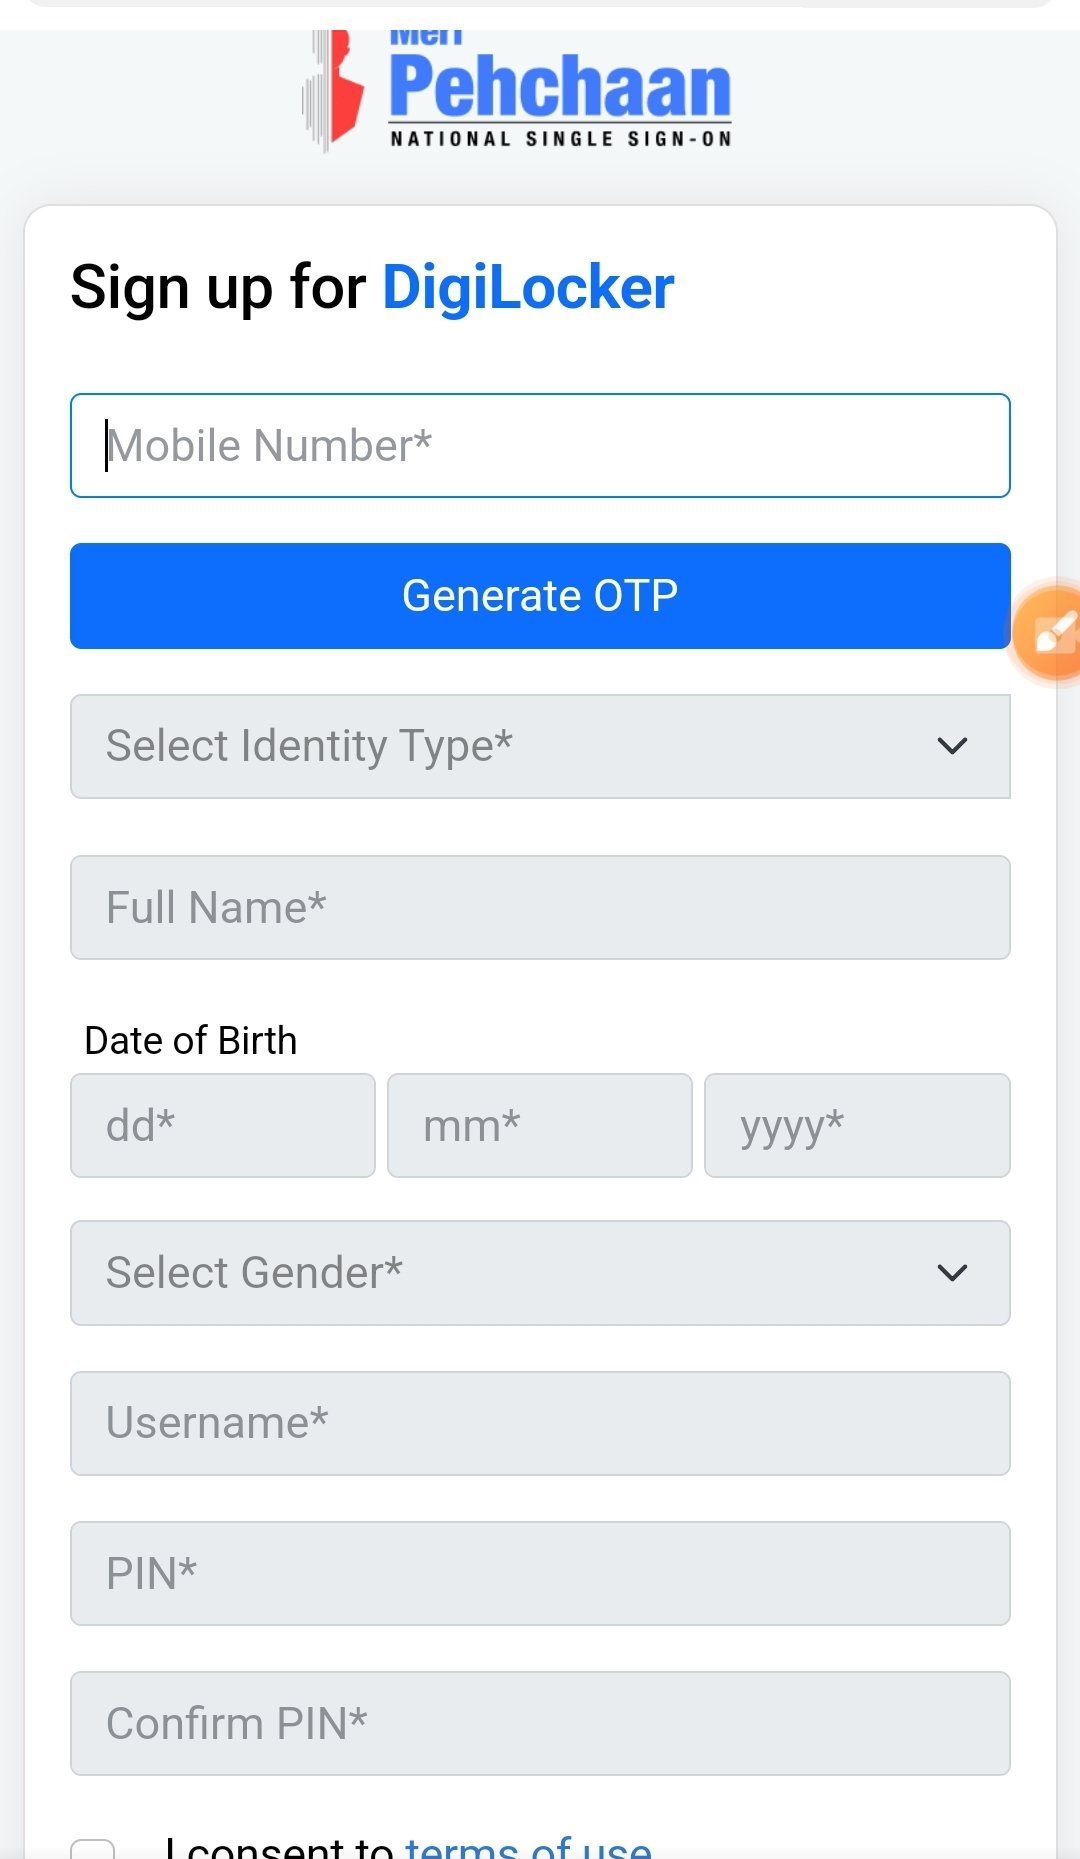The image size is (1080, 1859).
Task: Focus the PIN entry field
Action: [540, 1574]
